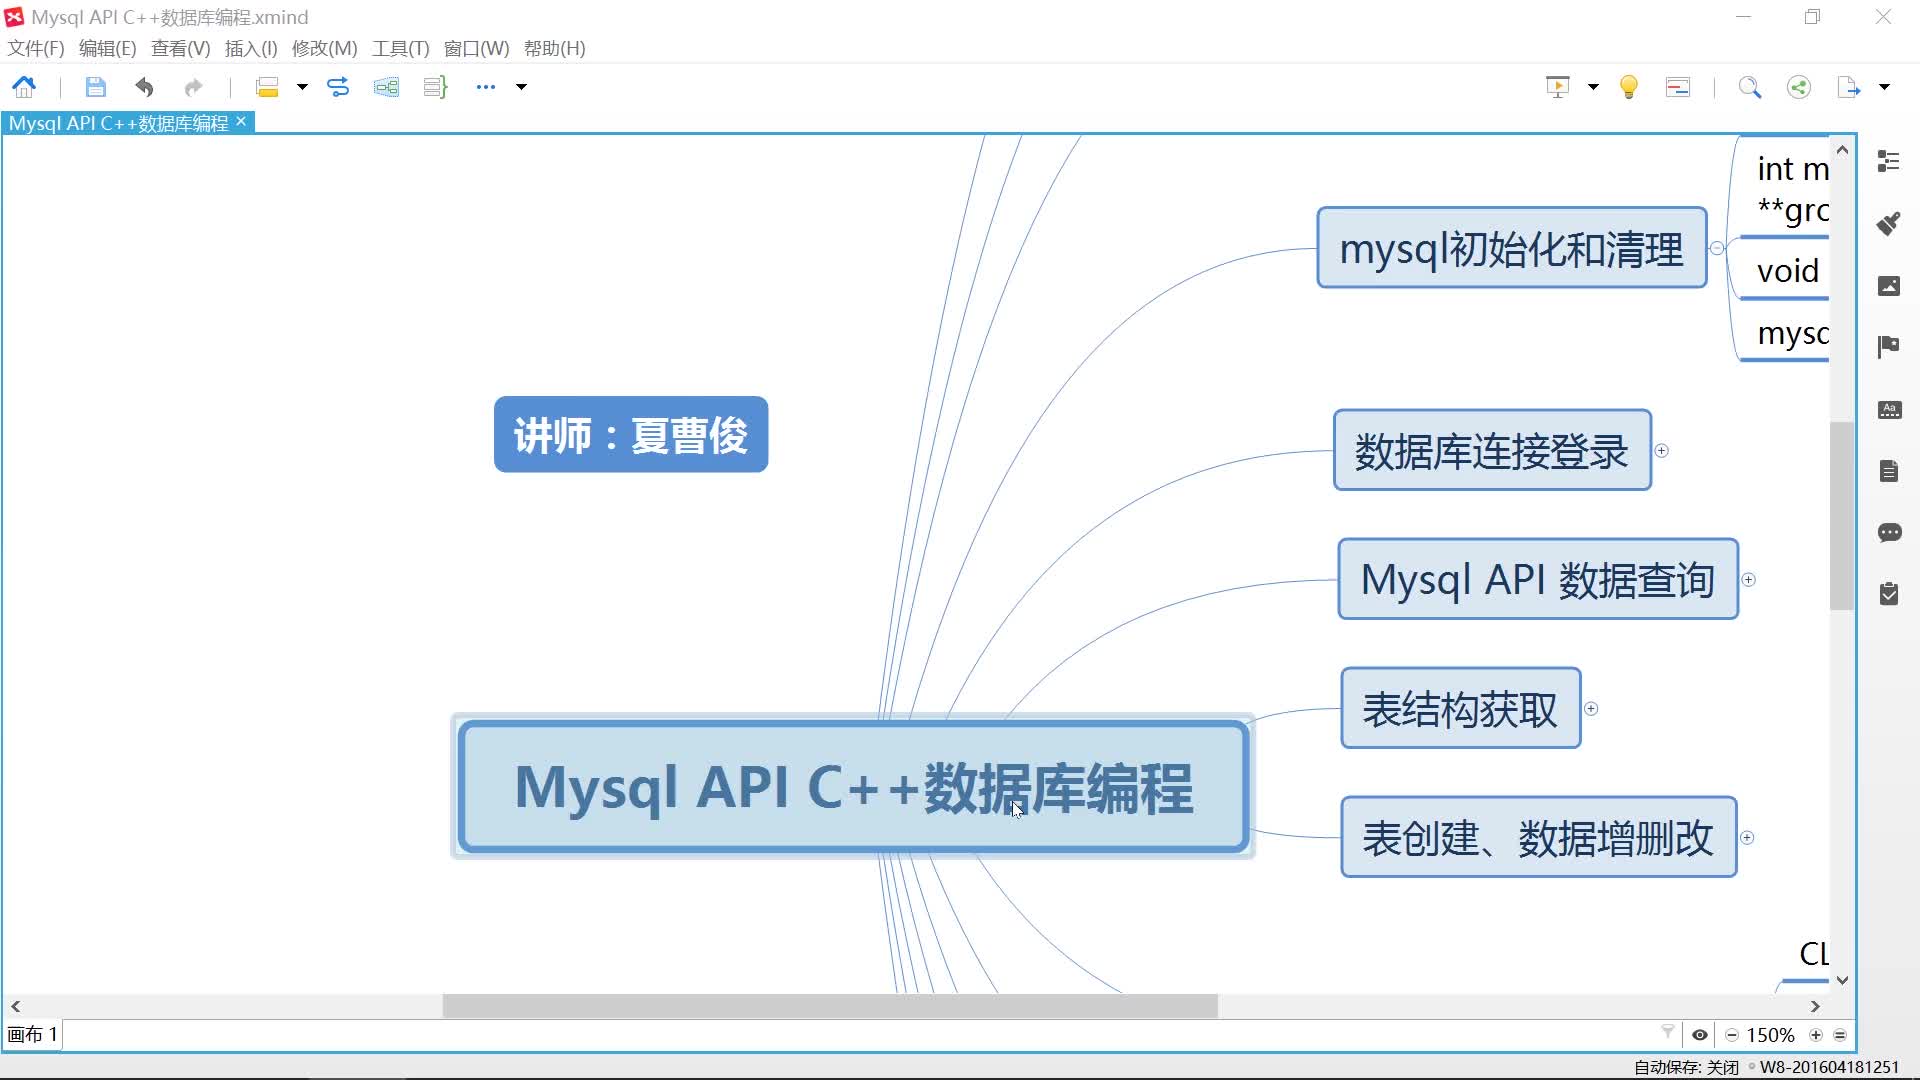The image size is (1920, 1080).
Task: Expand the Mysql API 数据查询 branch
Action: click(x=1749, y=580)
